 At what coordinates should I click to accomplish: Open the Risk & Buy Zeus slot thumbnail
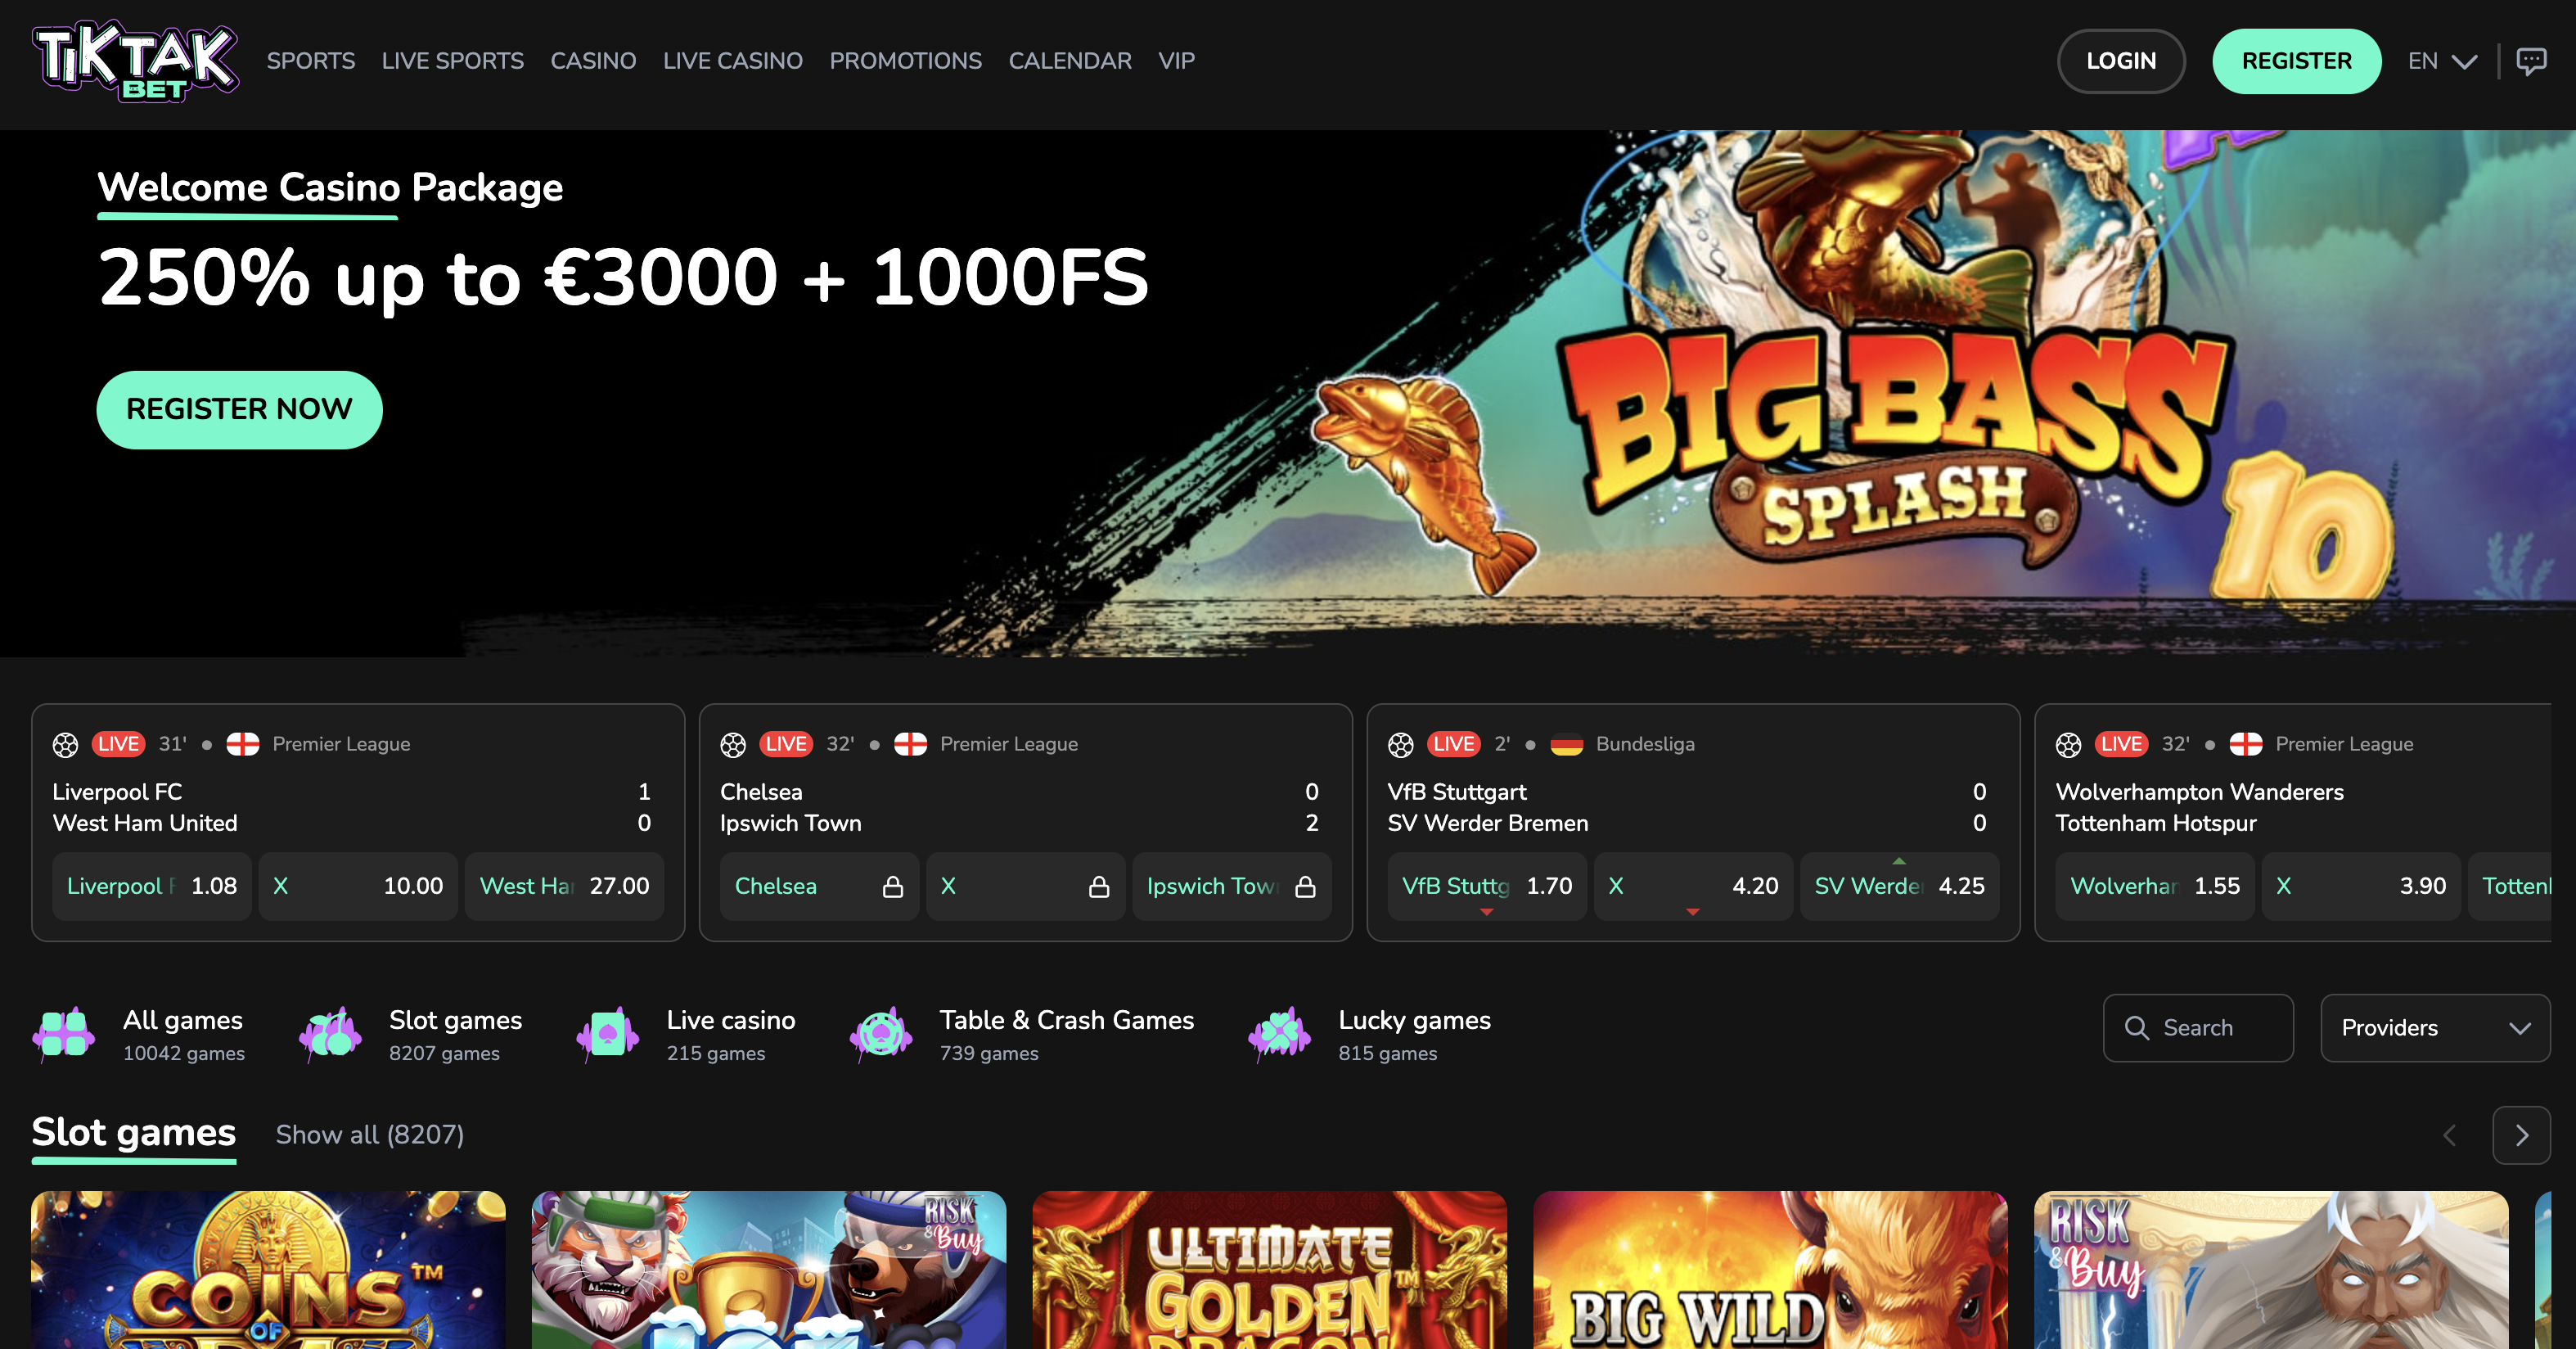(2271, 1270)
